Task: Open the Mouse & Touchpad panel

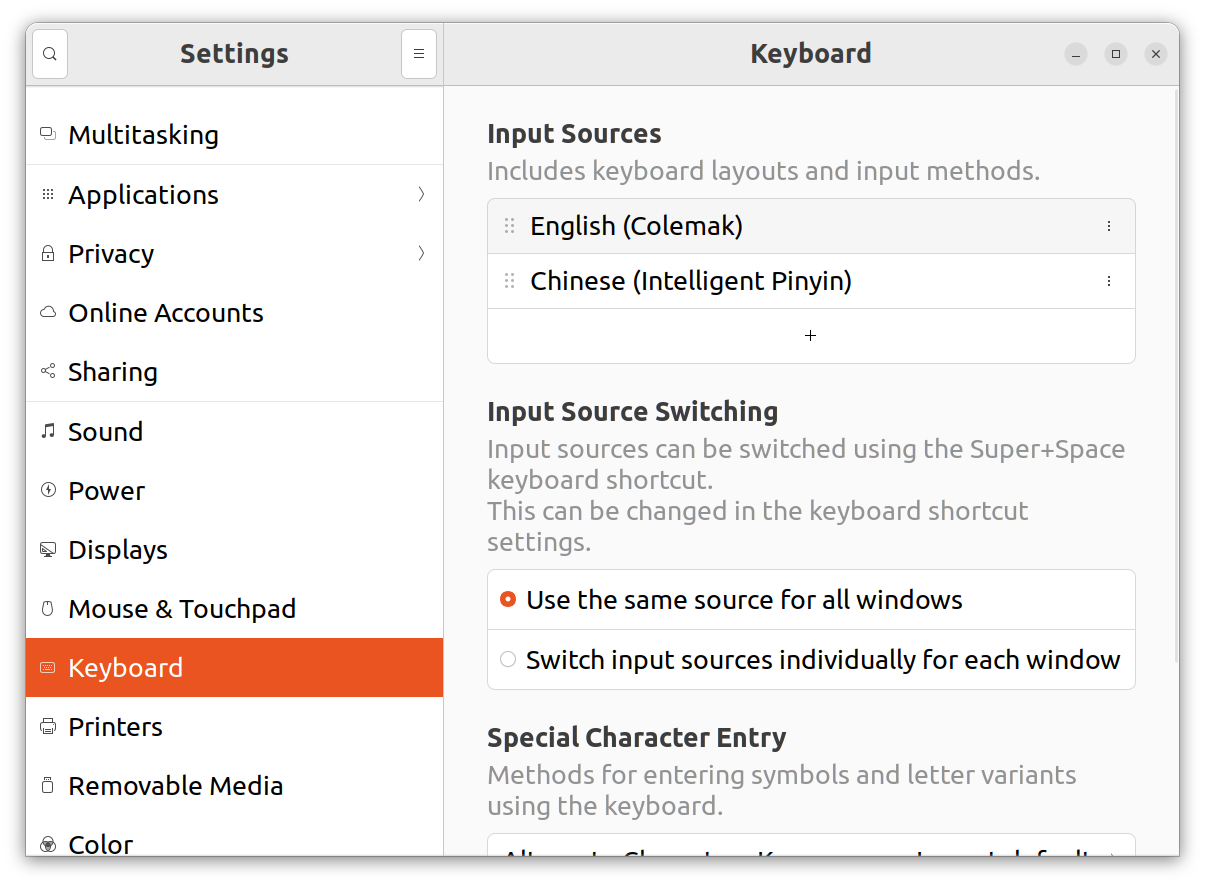Action: [x=234, y=609]
